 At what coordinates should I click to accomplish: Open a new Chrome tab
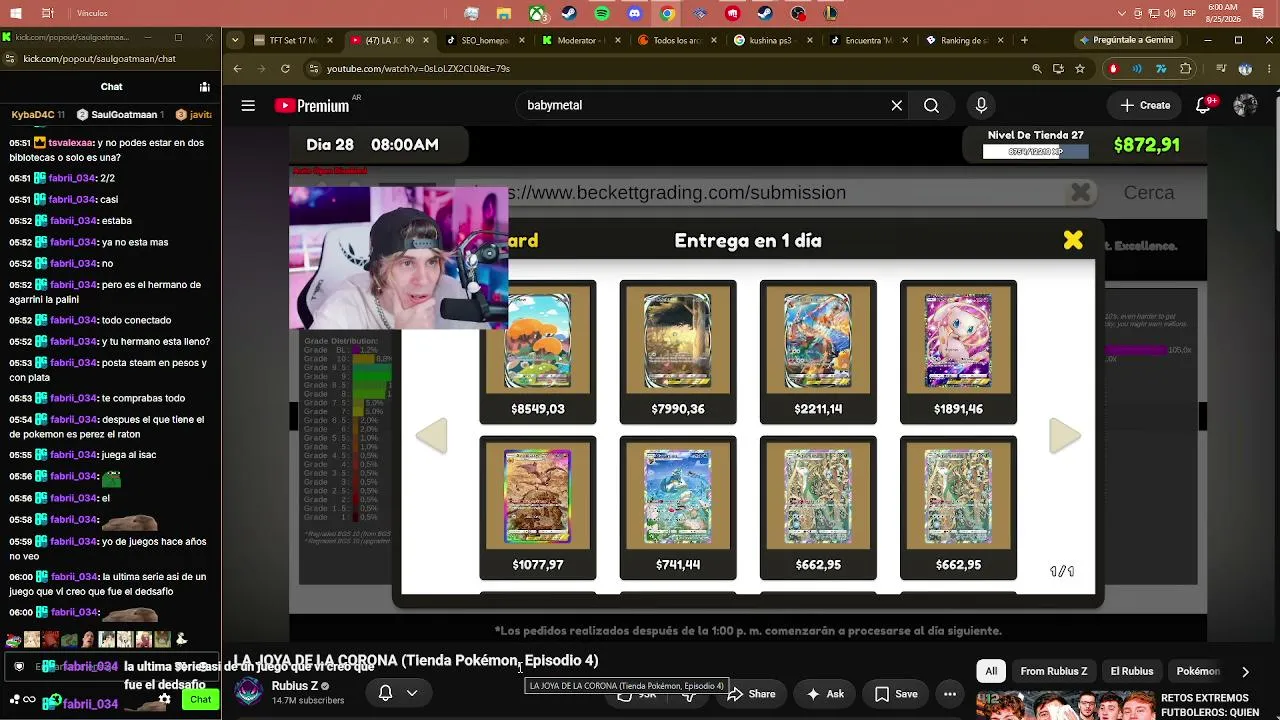(x=1024, y=40)
